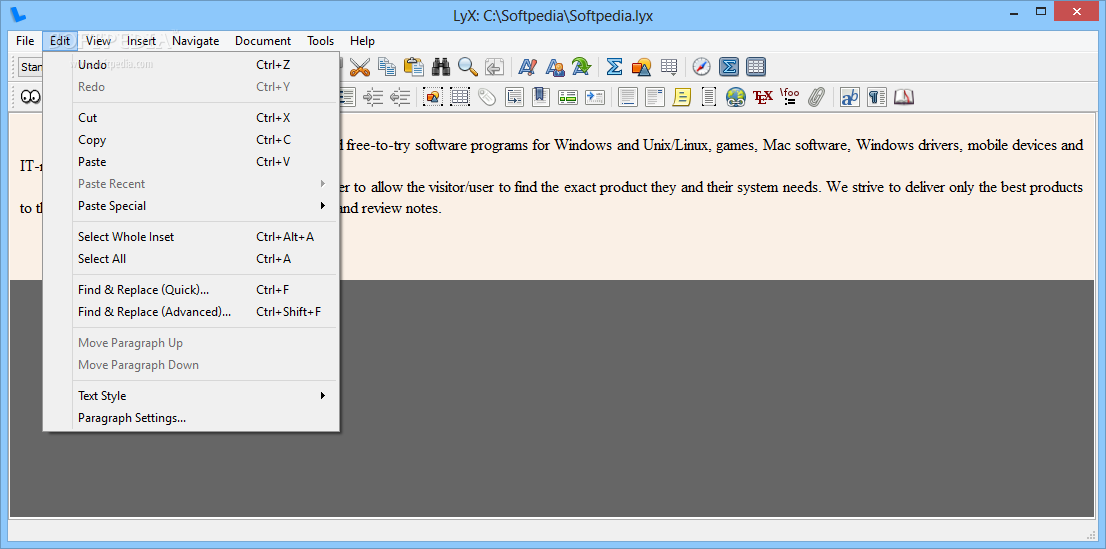Click the Copy toolbar icon
The image size is (1106, 549).
click(x=387, y=67)
